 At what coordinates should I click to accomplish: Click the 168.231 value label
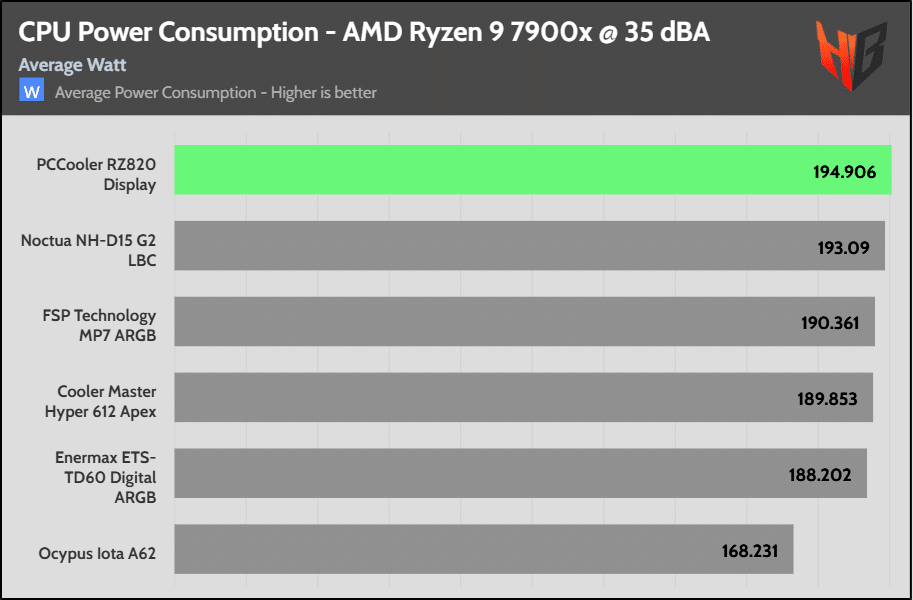click(748, 550)
